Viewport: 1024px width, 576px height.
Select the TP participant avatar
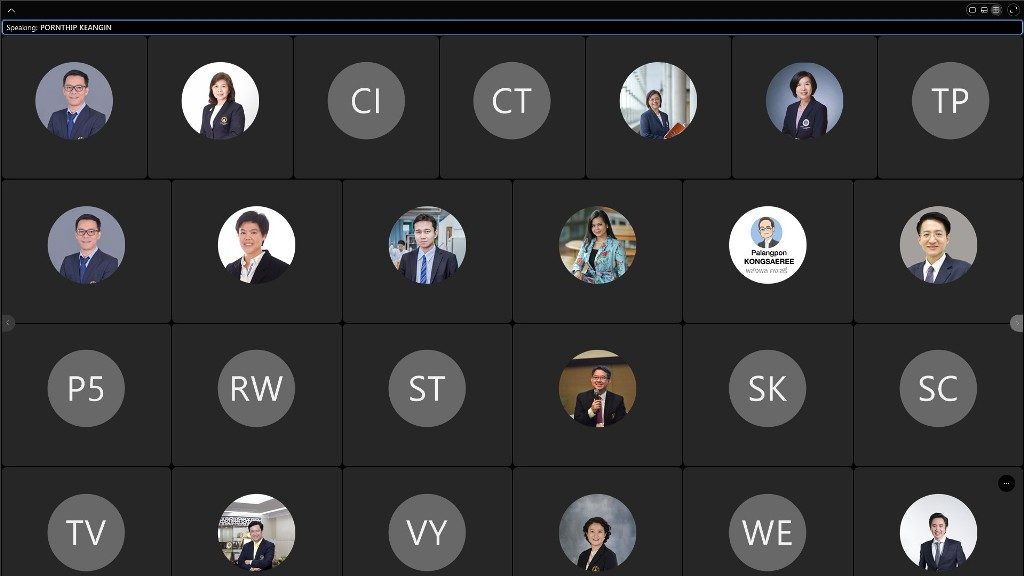click(x=950, y=101)
